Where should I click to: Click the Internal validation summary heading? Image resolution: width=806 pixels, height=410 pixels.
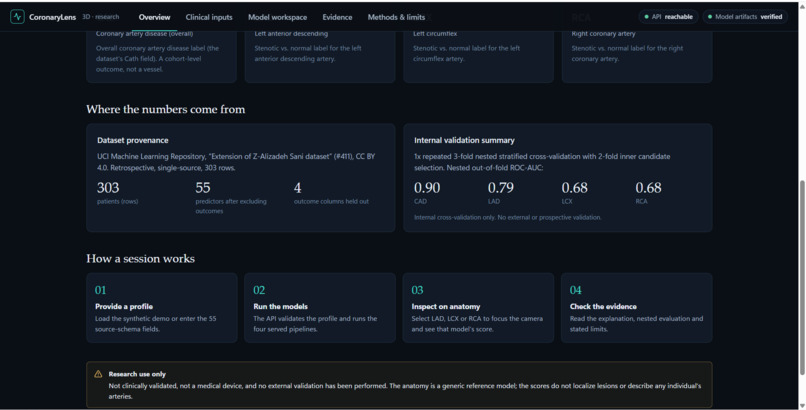click(x=464, y=140)
